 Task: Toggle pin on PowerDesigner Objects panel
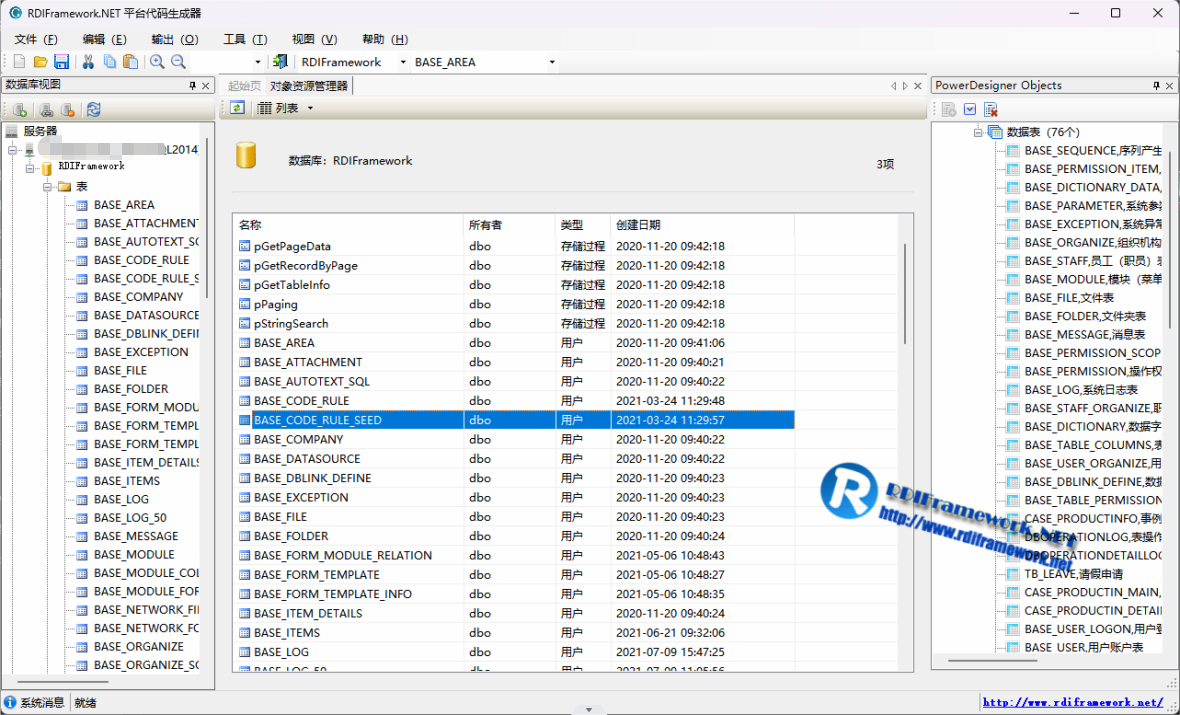coord(1156,86)
